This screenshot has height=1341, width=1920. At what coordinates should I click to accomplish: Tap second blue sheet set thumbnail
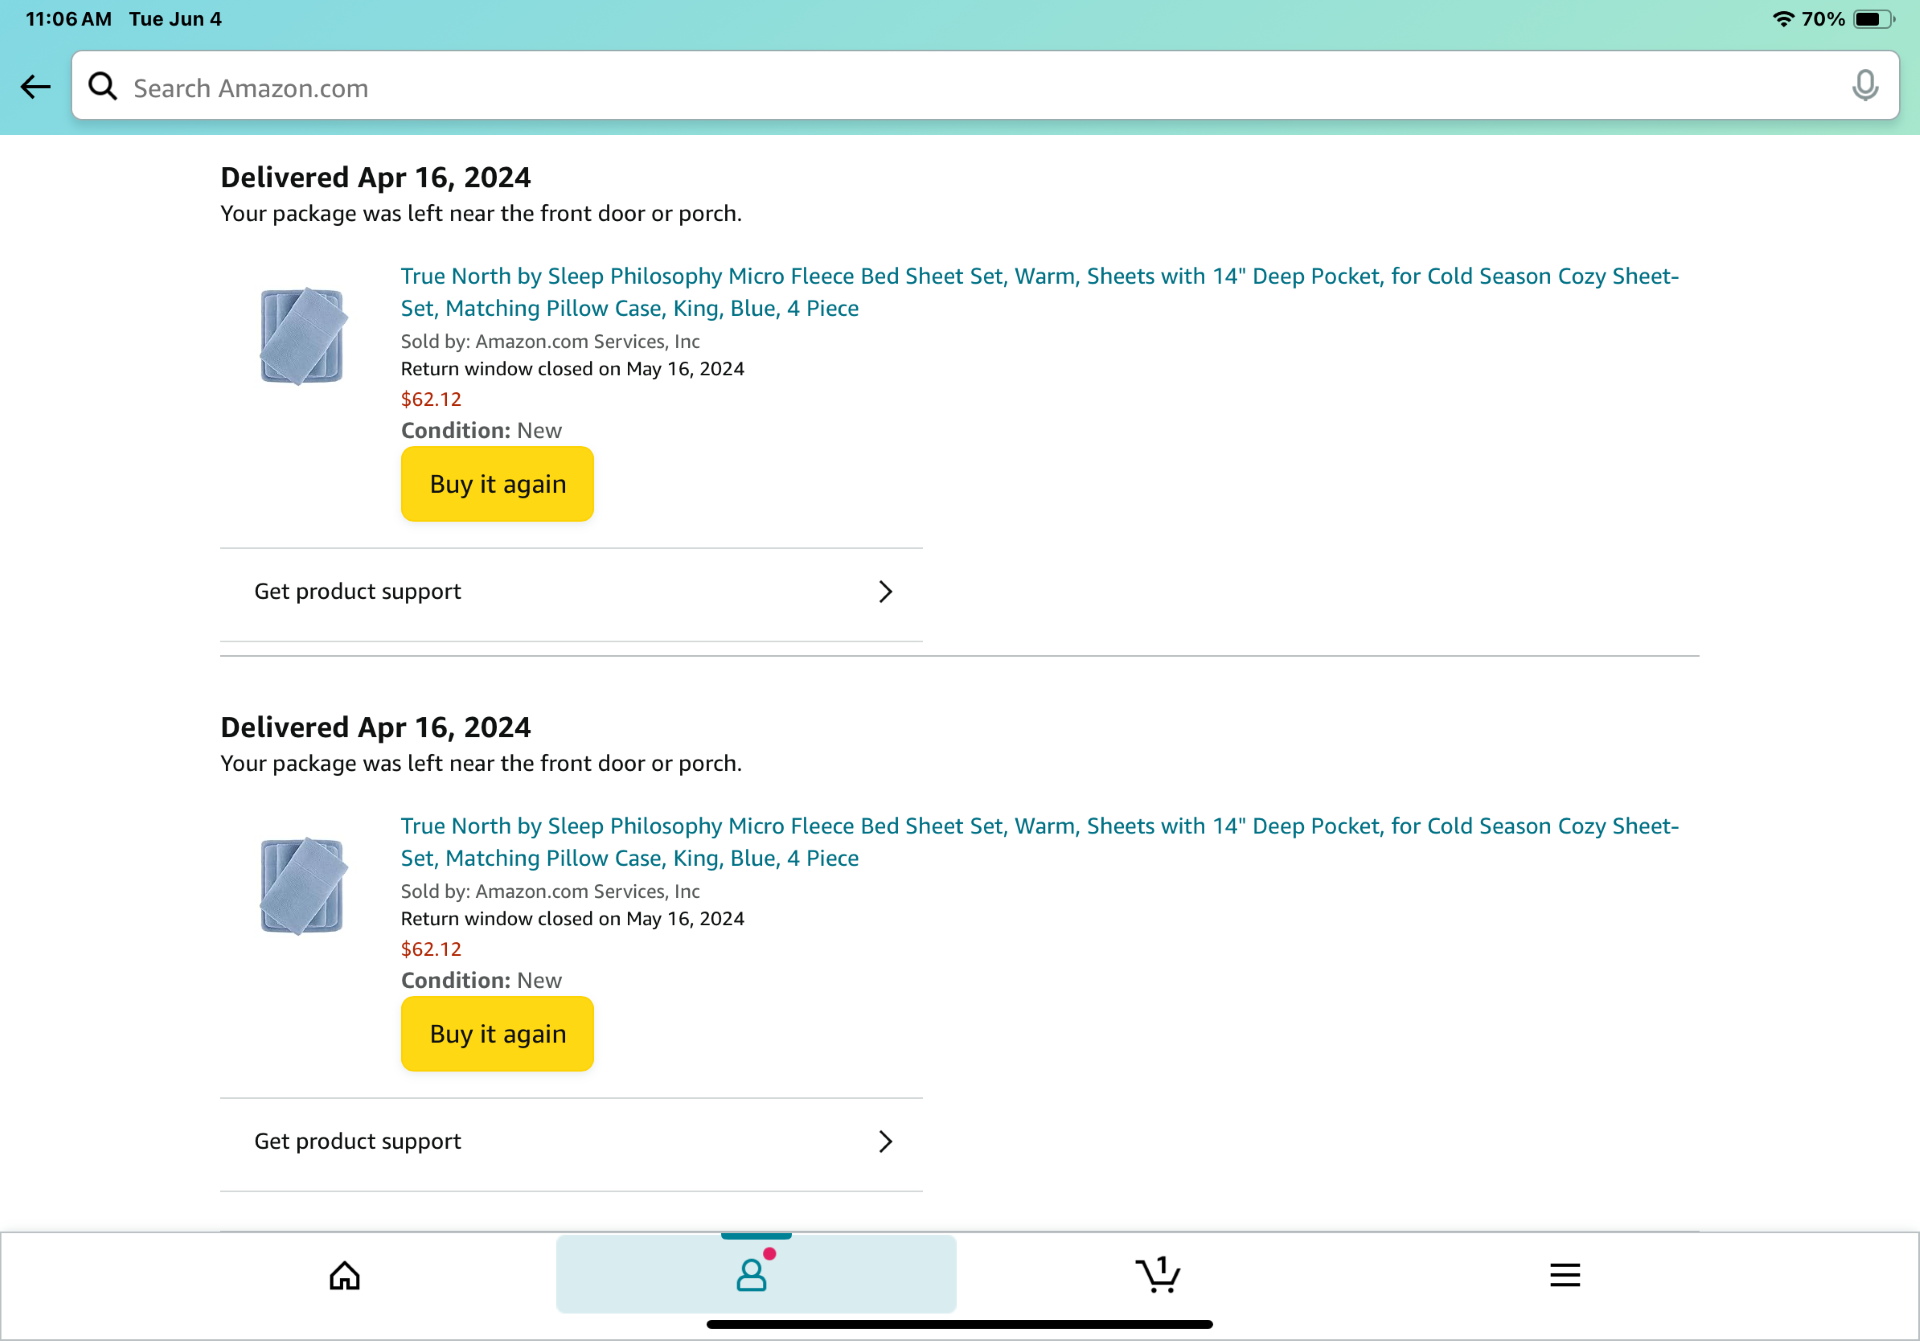[x=302, y=886]
